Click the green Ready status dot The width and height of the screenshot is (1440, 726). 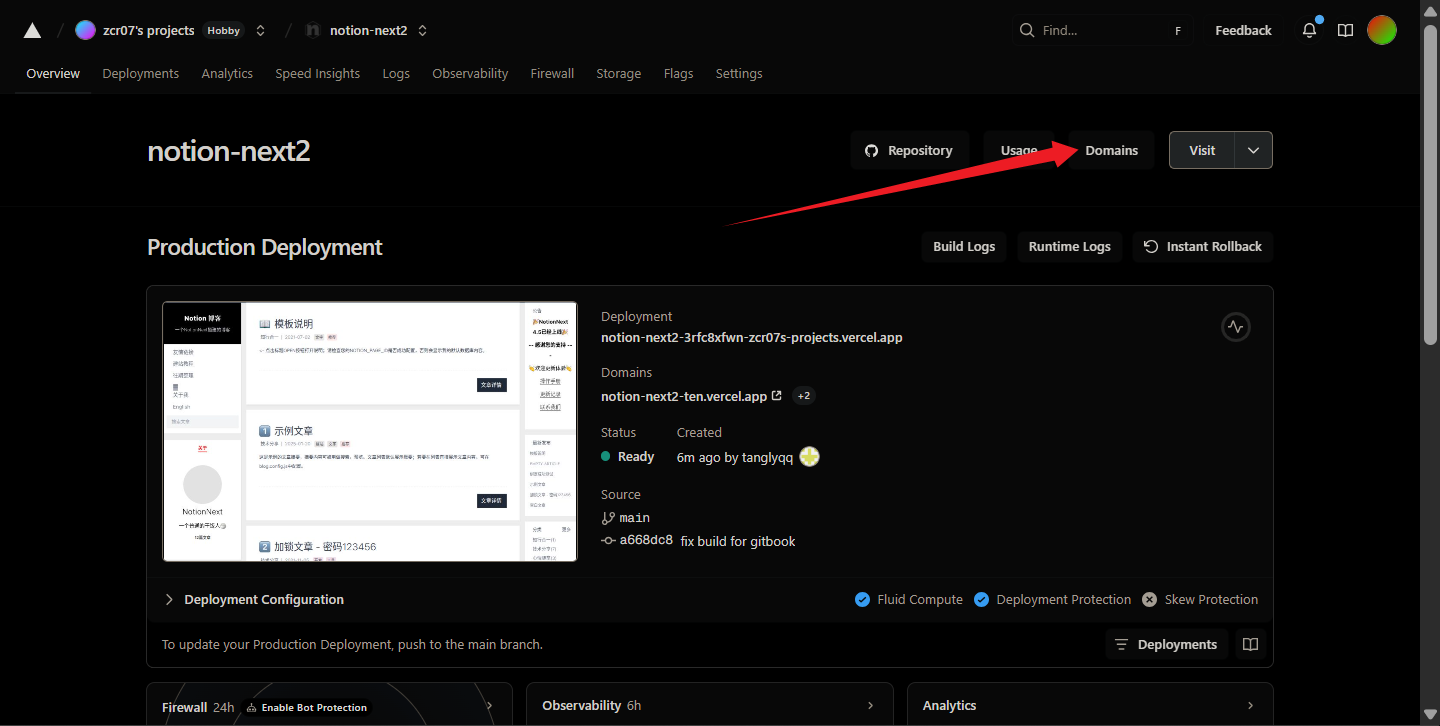[x=606, y=456]
